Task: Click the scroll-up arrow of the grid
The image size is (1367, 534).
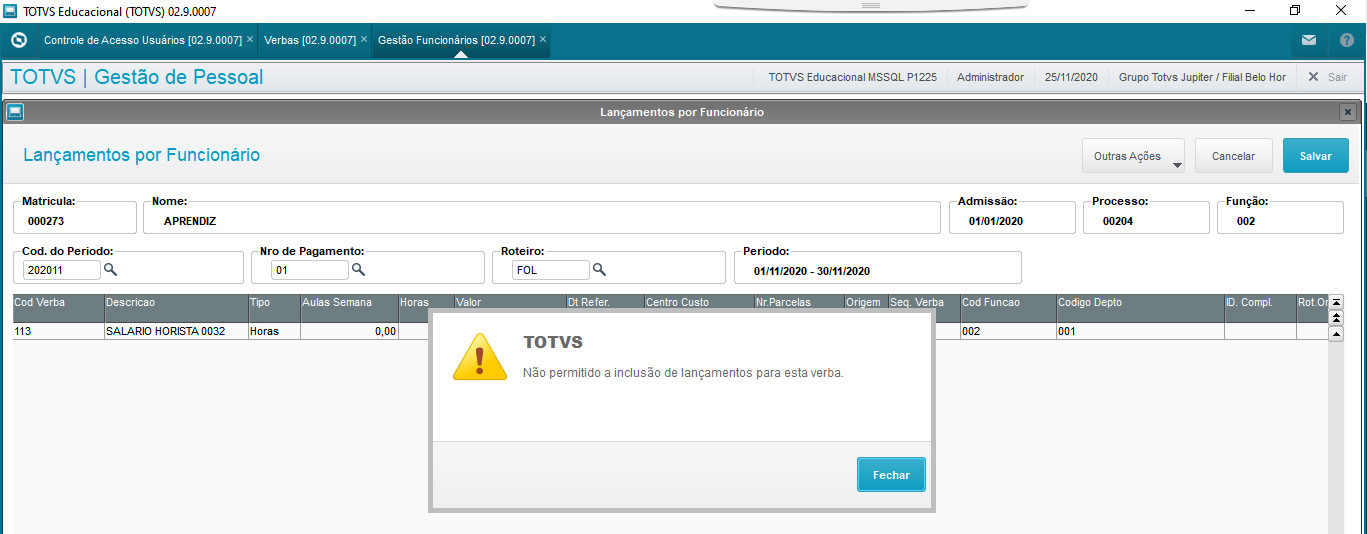Action: pyautogui.click(x=1336, y=333)
